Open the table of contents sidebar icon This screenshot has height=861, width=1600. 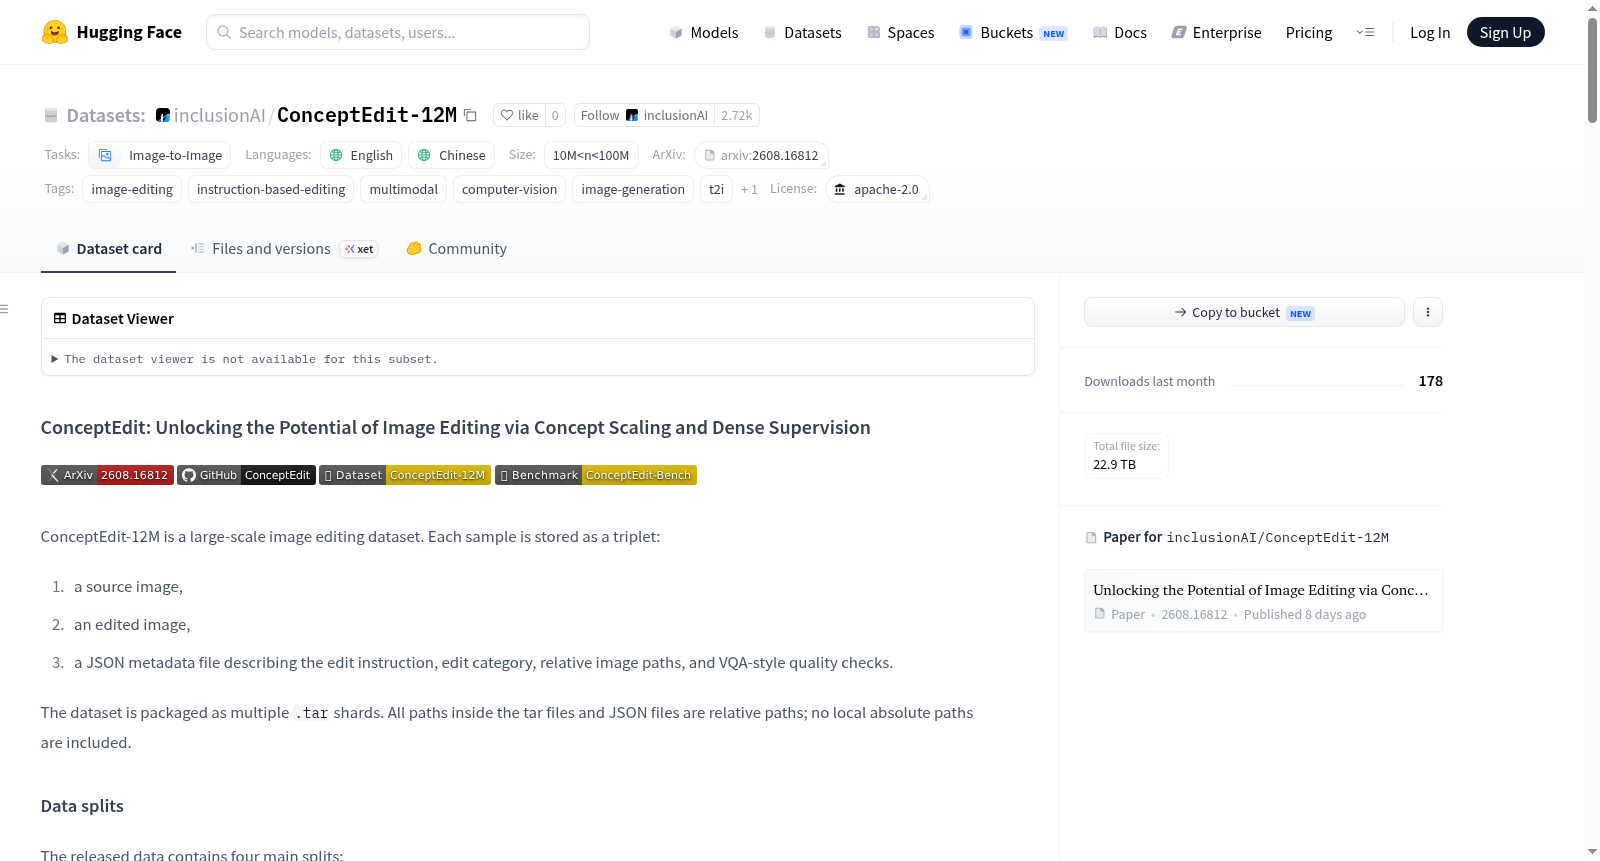pos(4,309)
